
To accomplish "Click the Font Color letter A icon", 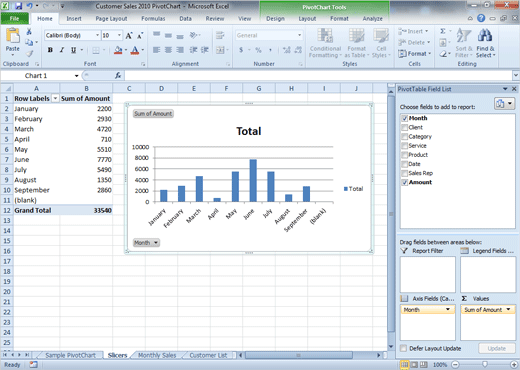I will pyautogui.click(x=135, y=50).
